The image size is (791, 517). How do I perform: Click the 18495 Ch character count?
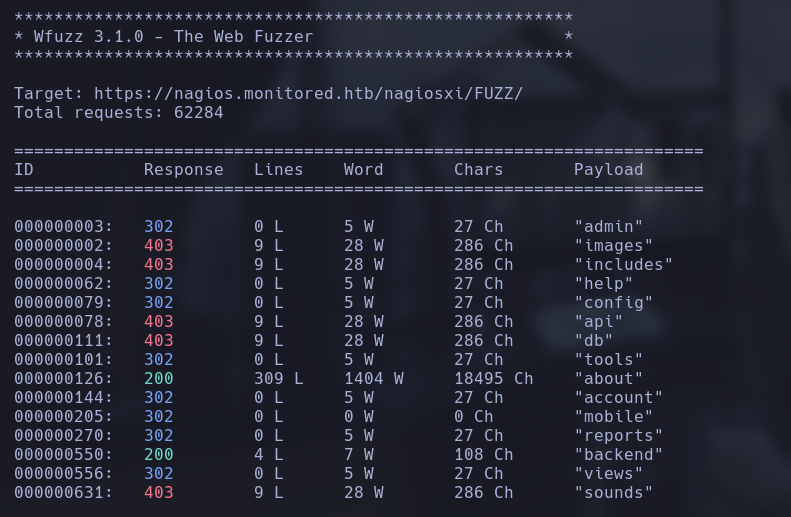493,379
